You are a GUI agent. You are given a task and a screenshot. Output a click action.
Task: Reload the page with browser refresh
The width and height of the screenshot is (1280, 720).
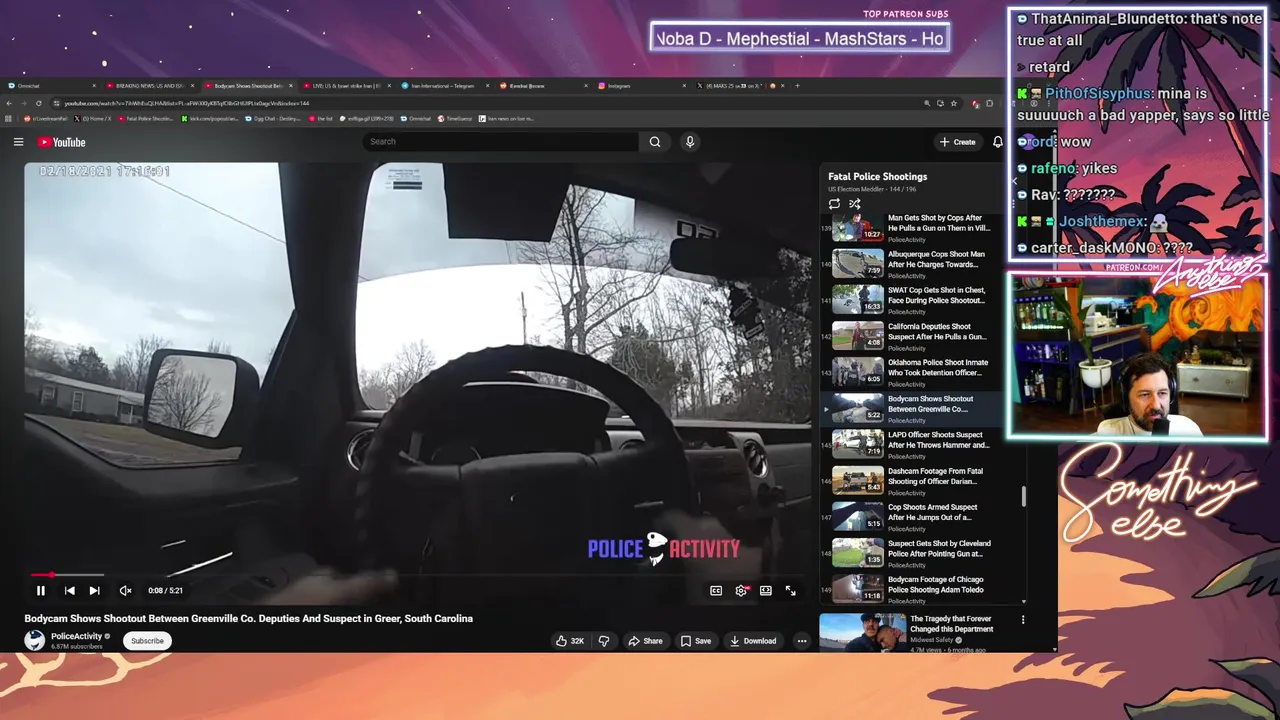[x=39, y=103]
